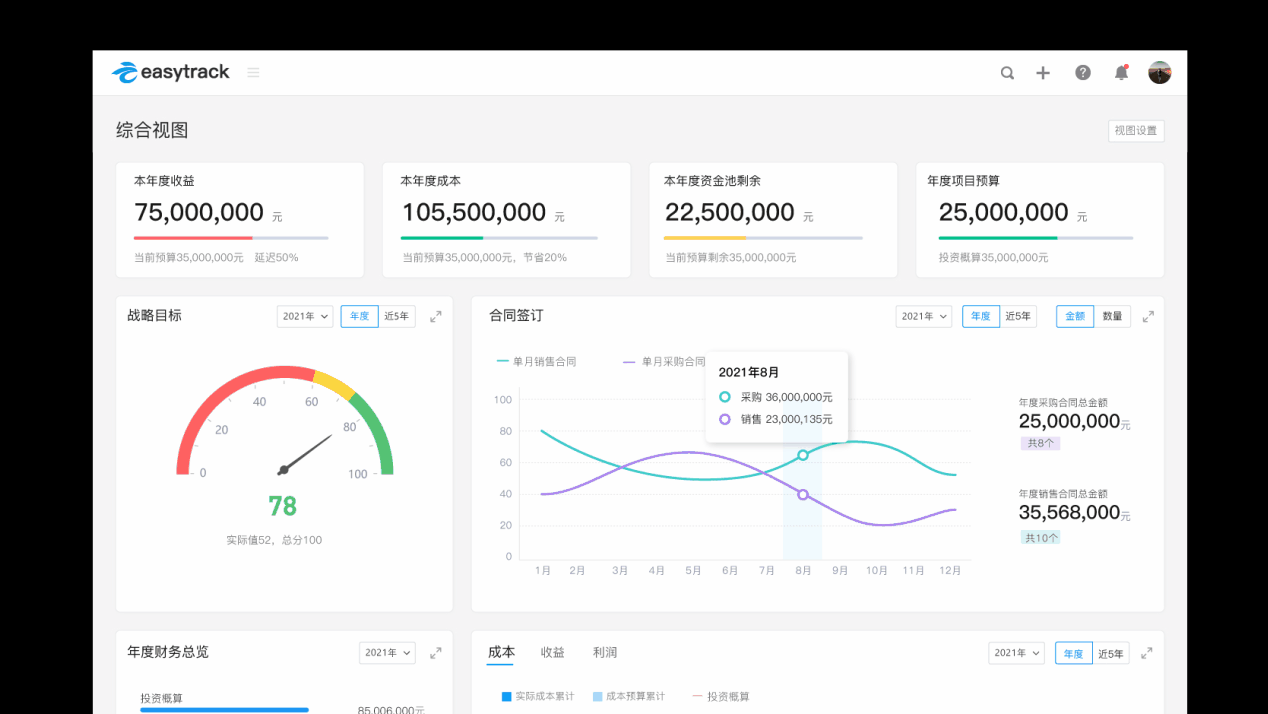Open the help question mark icon

[x=1083, y=73]
